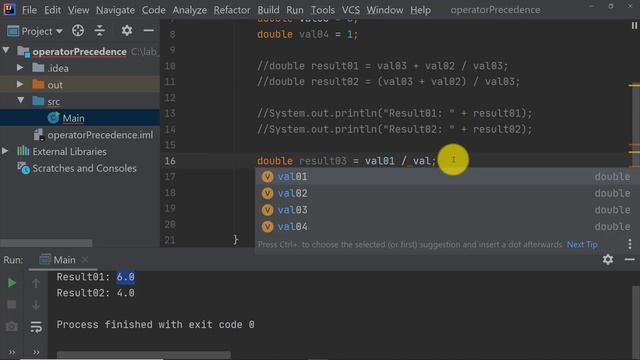
Task: Expand the out folder
Action: [x=20, y=84]
